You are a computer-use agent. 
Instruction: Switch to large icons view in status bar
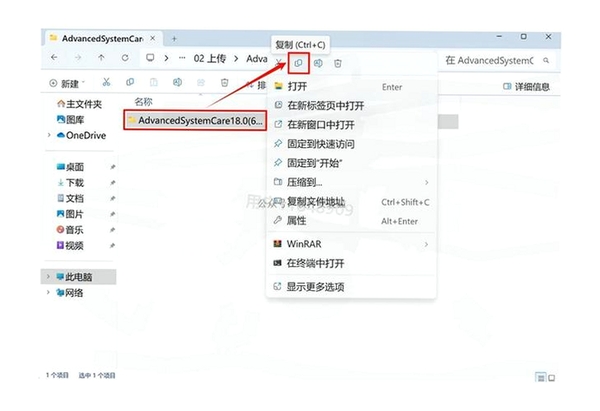click(x=551, y=378)
